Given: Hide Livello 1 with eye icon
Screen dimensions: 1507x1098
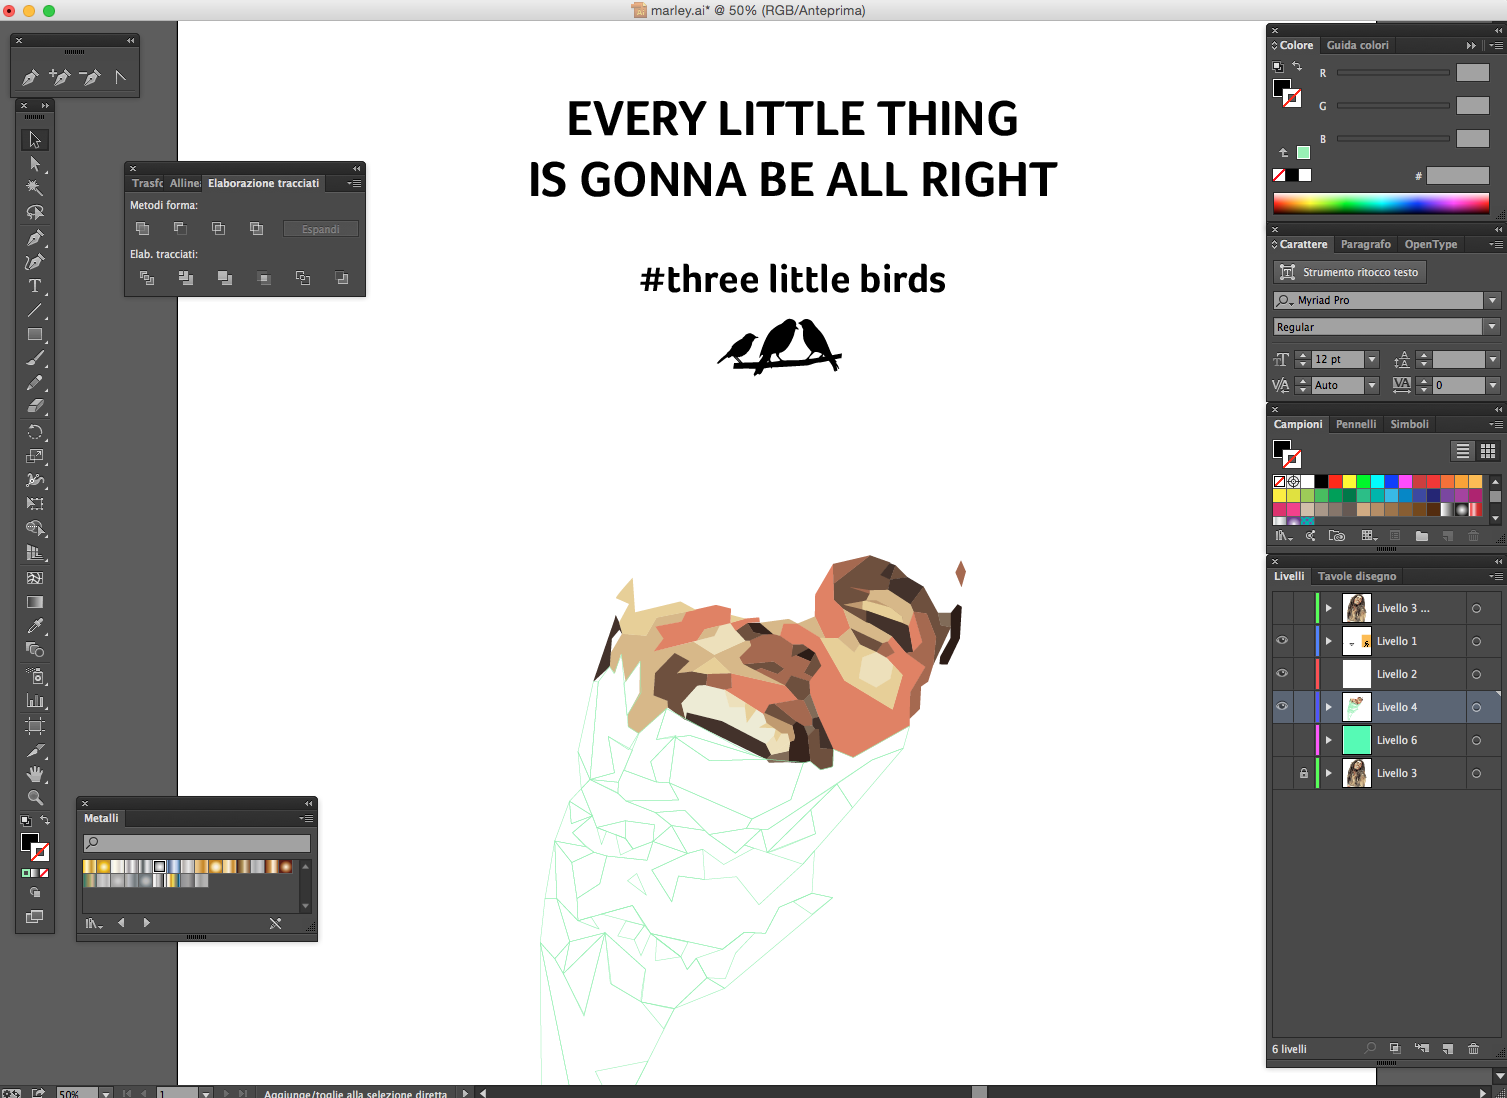Looking at the screenshot, I should (x=1282, y=641).
